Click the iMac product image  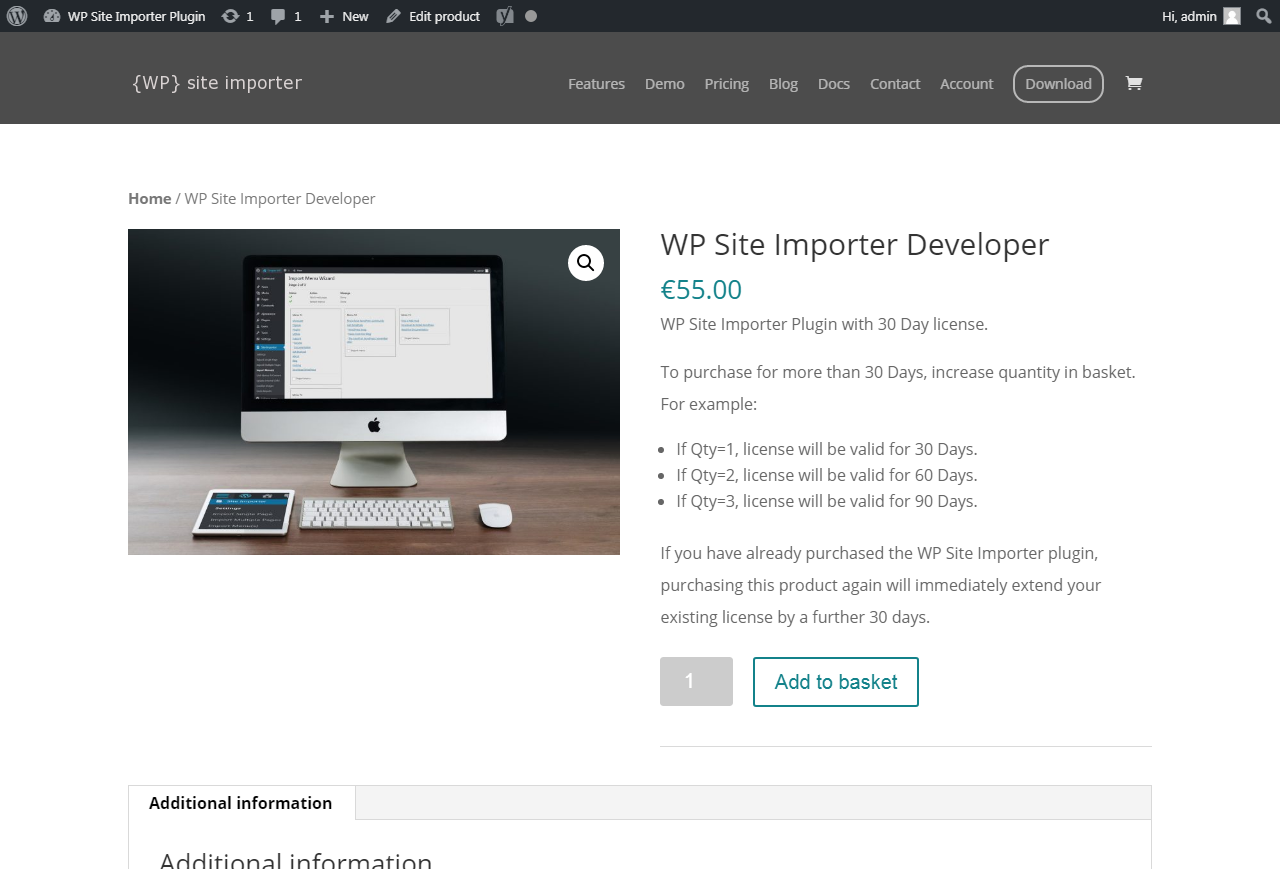374,392
